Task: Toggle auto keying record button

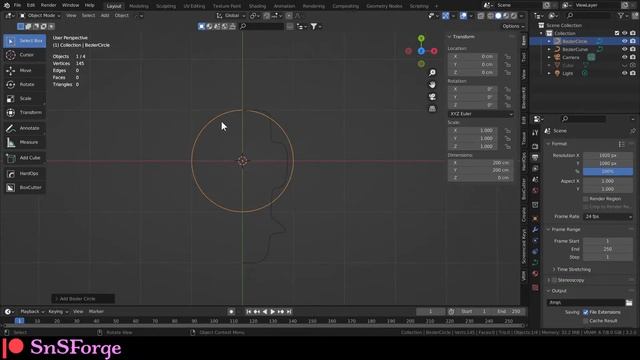Action: point(231,312)
